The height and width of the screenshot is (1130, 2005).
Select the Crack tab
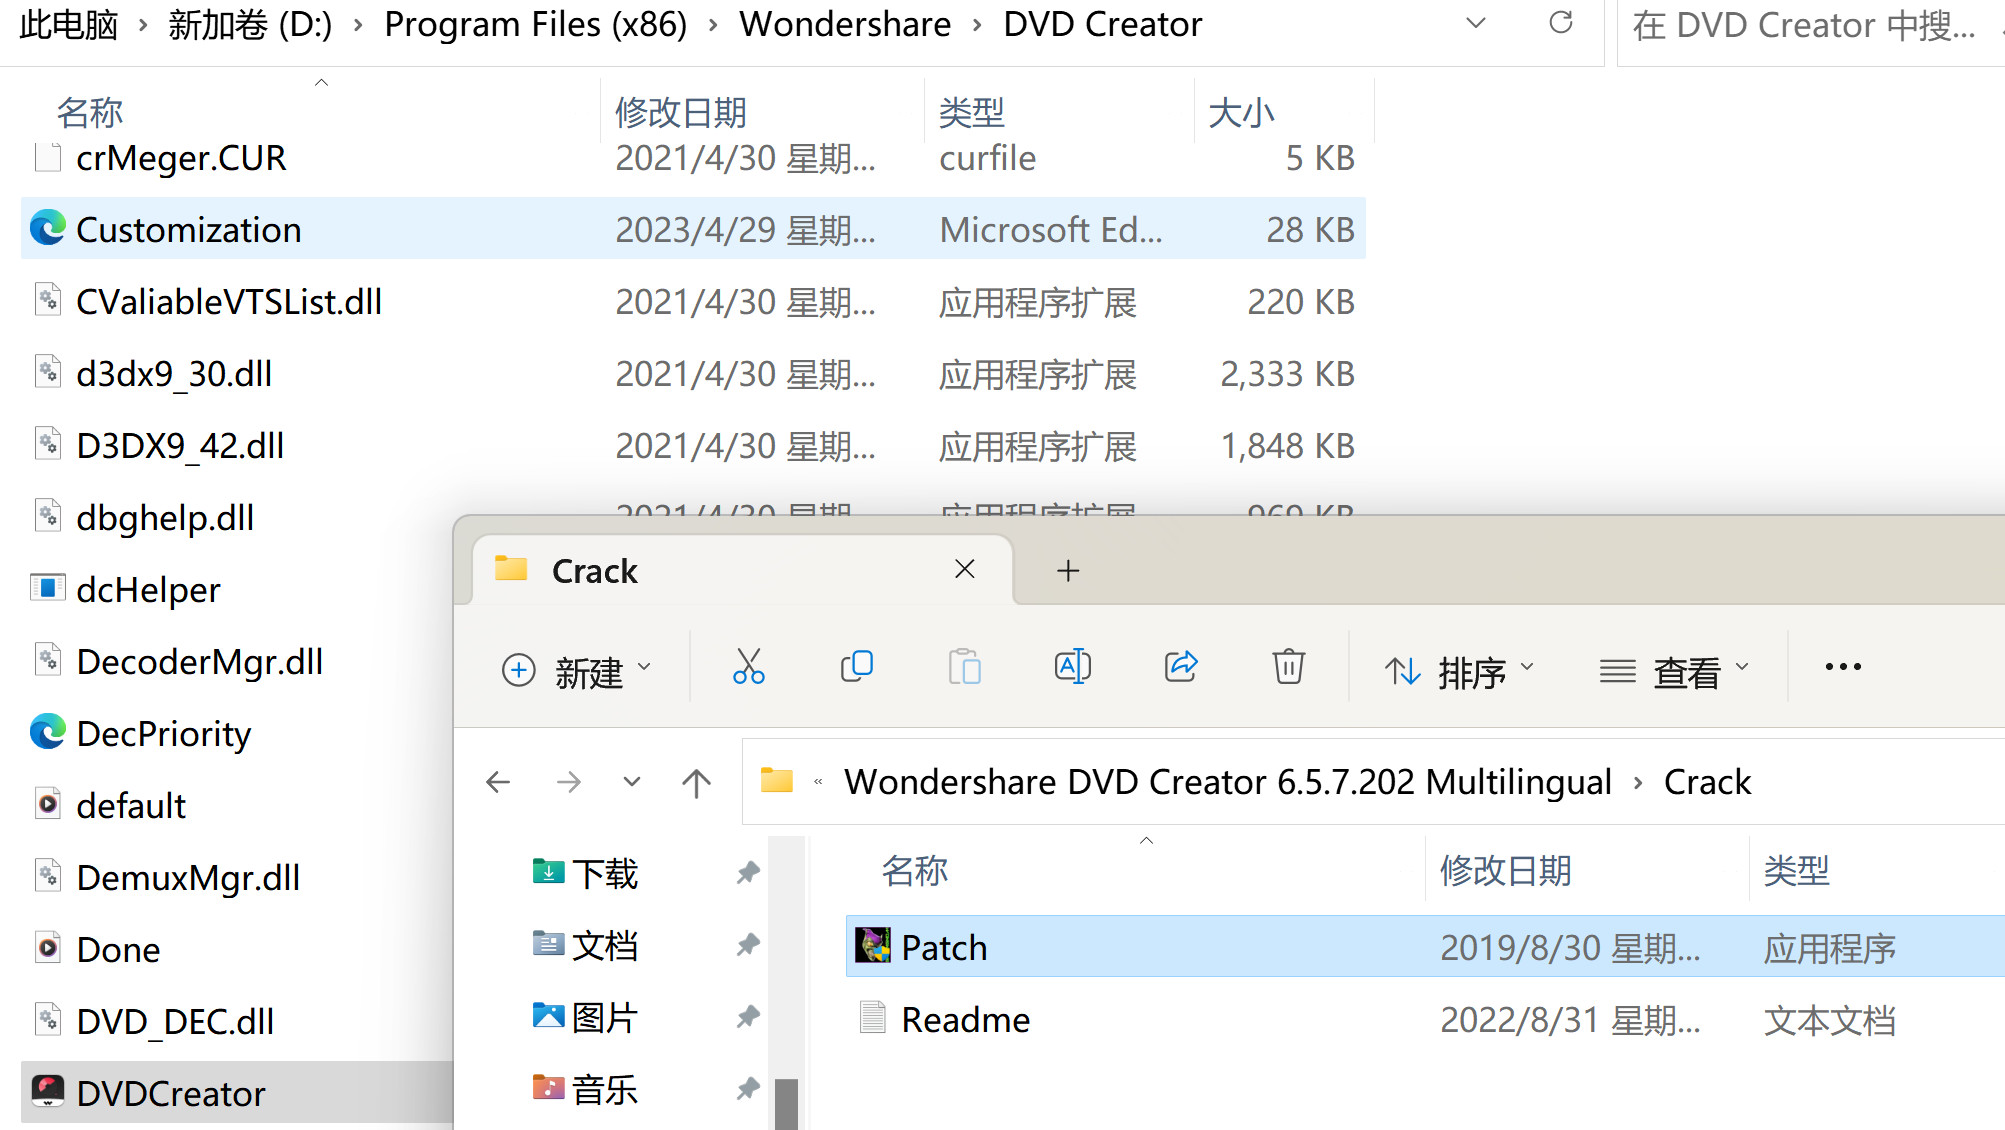coord(741,570)
